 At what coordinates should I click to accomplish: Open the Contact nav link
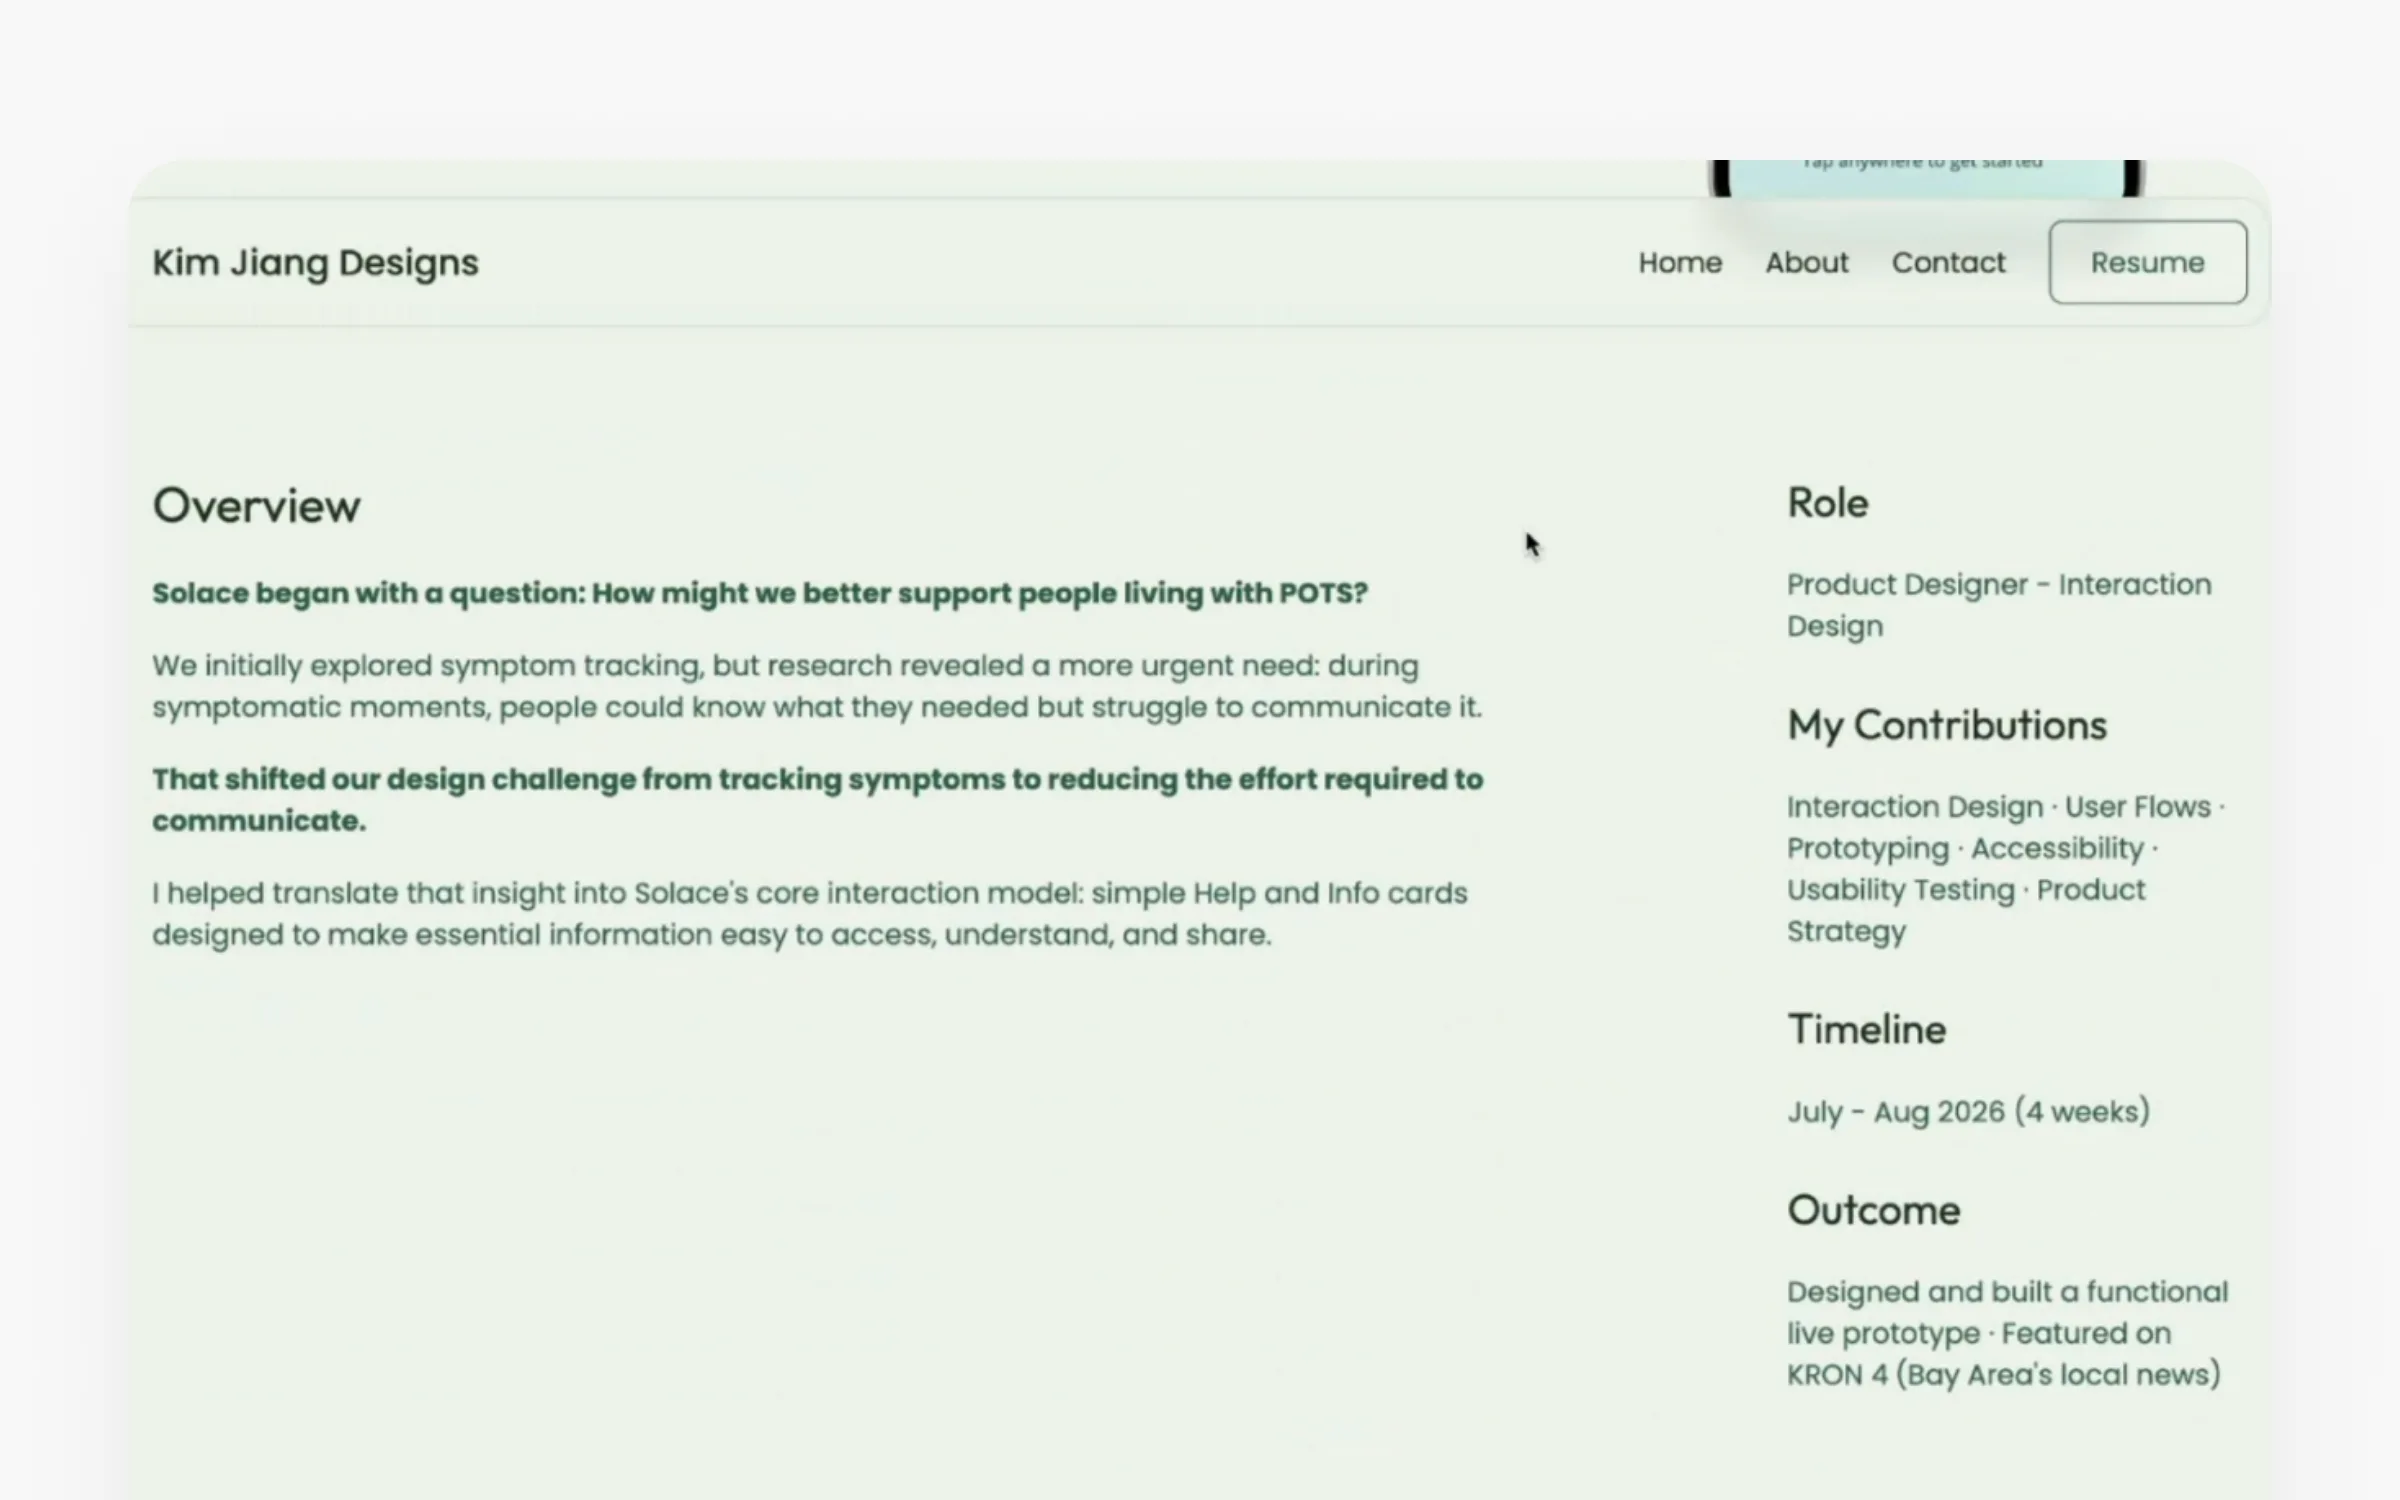(x=1948, y=263)
